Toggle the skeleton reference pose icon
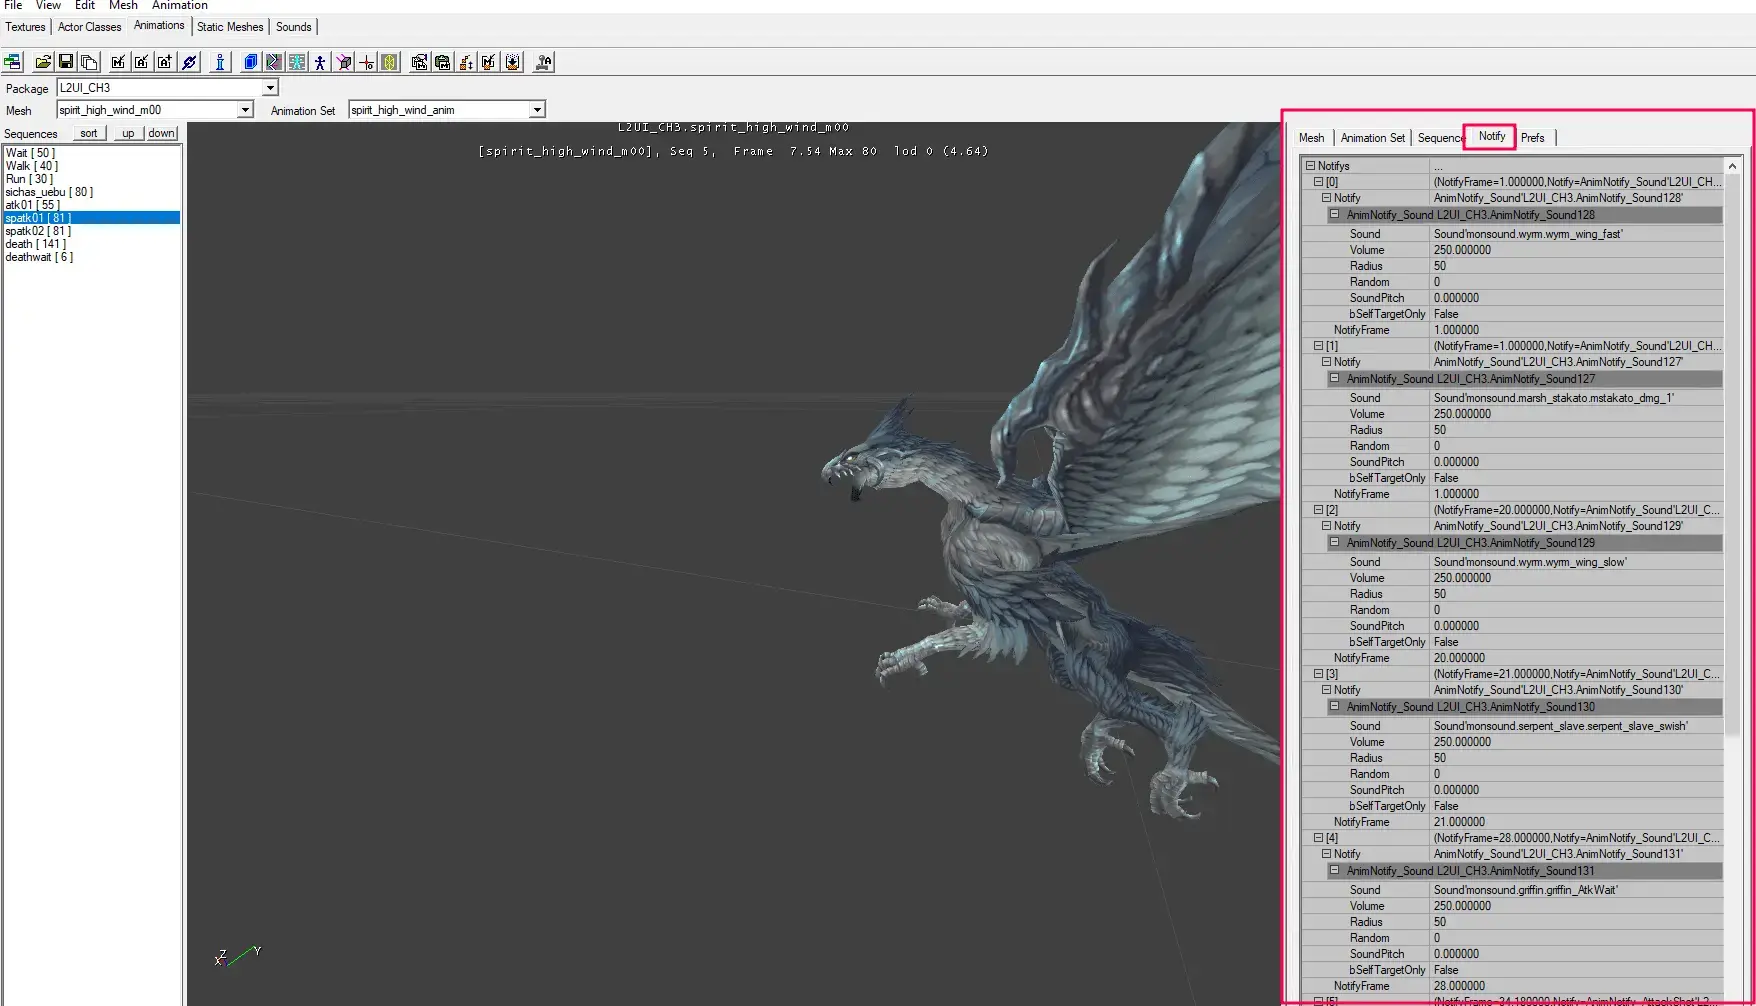This screenshot has width=1756, height=1006. [x=297, y=62]
